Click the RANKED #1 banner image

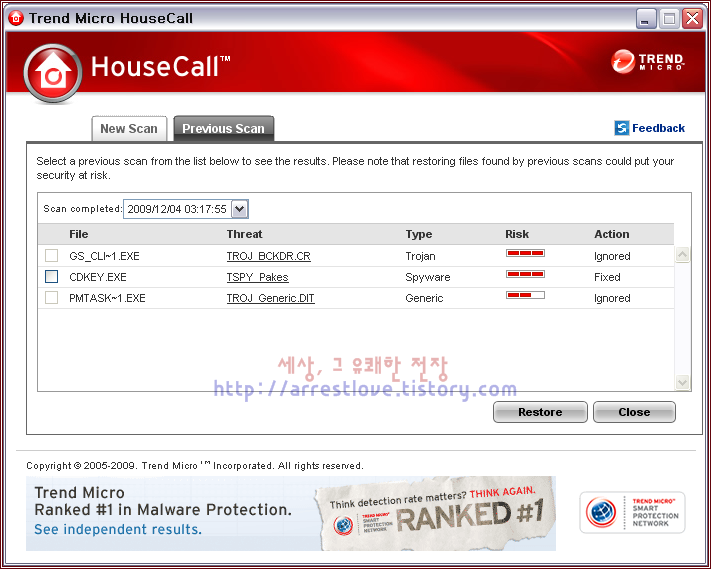tap(435, 513)
